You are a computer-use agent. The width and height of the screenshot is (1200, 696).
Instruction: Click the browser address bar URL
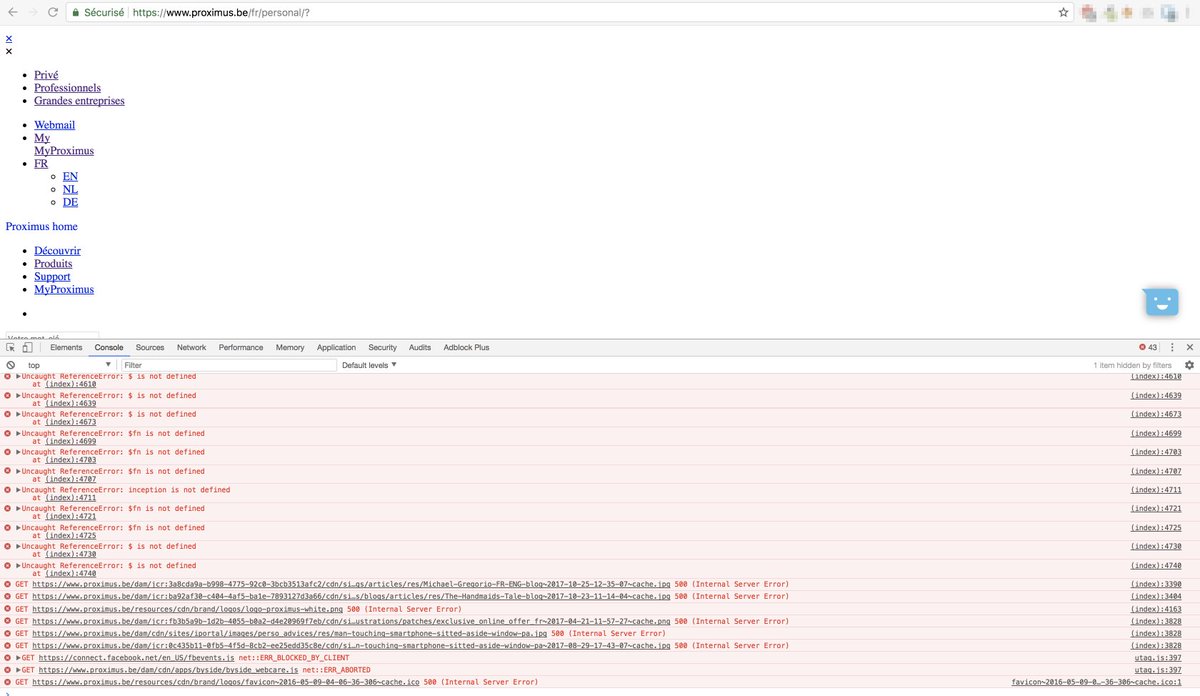tap(221, 13)
